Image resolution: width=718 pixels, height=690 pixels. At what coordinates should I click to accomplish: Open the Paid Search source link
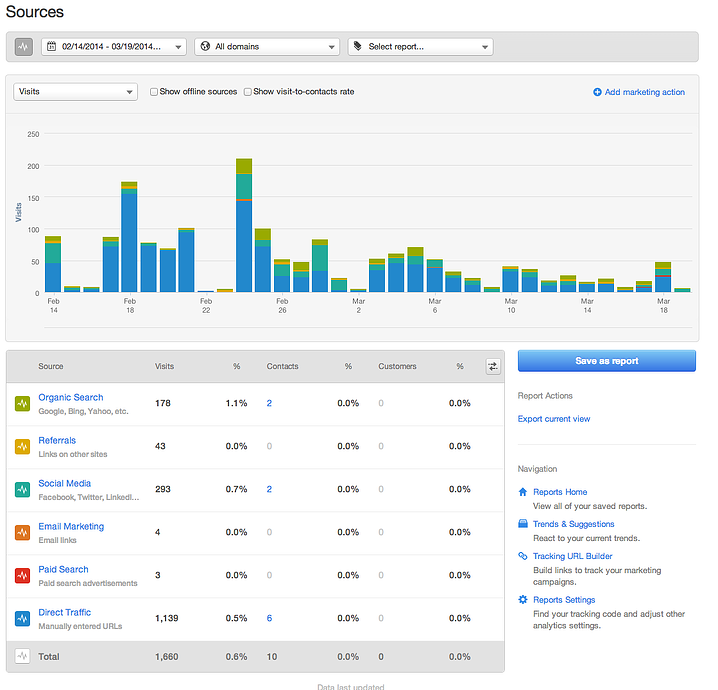[63, 570]
